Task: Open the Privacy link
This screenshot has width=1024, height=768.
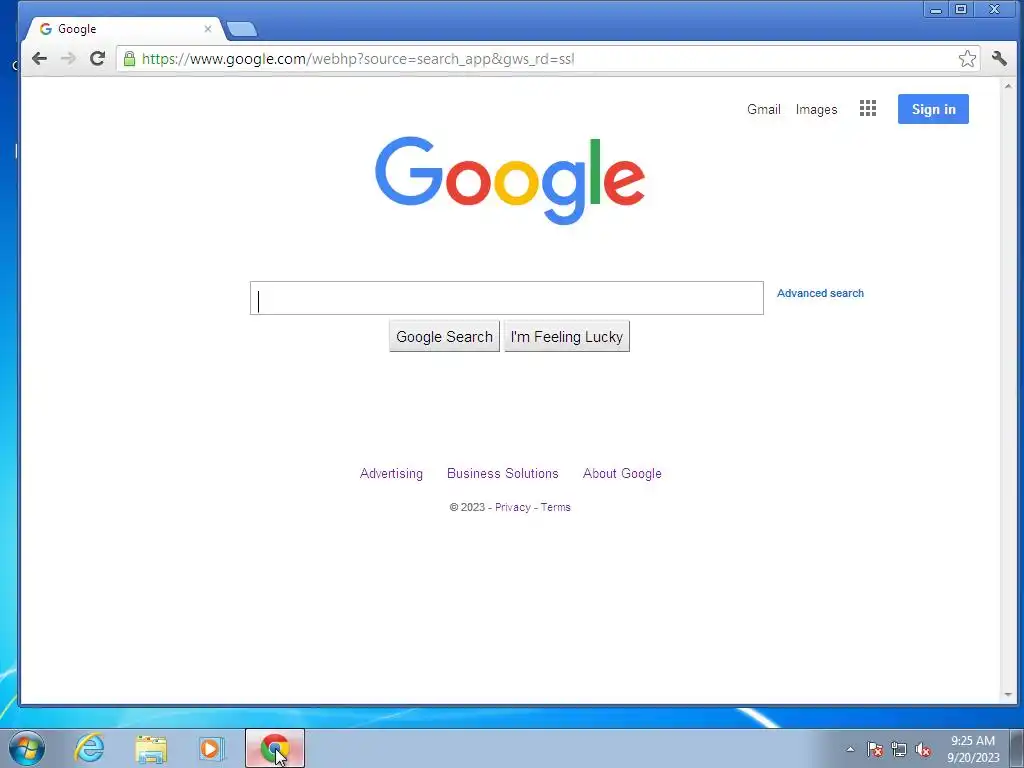Action: pos(513,507)
